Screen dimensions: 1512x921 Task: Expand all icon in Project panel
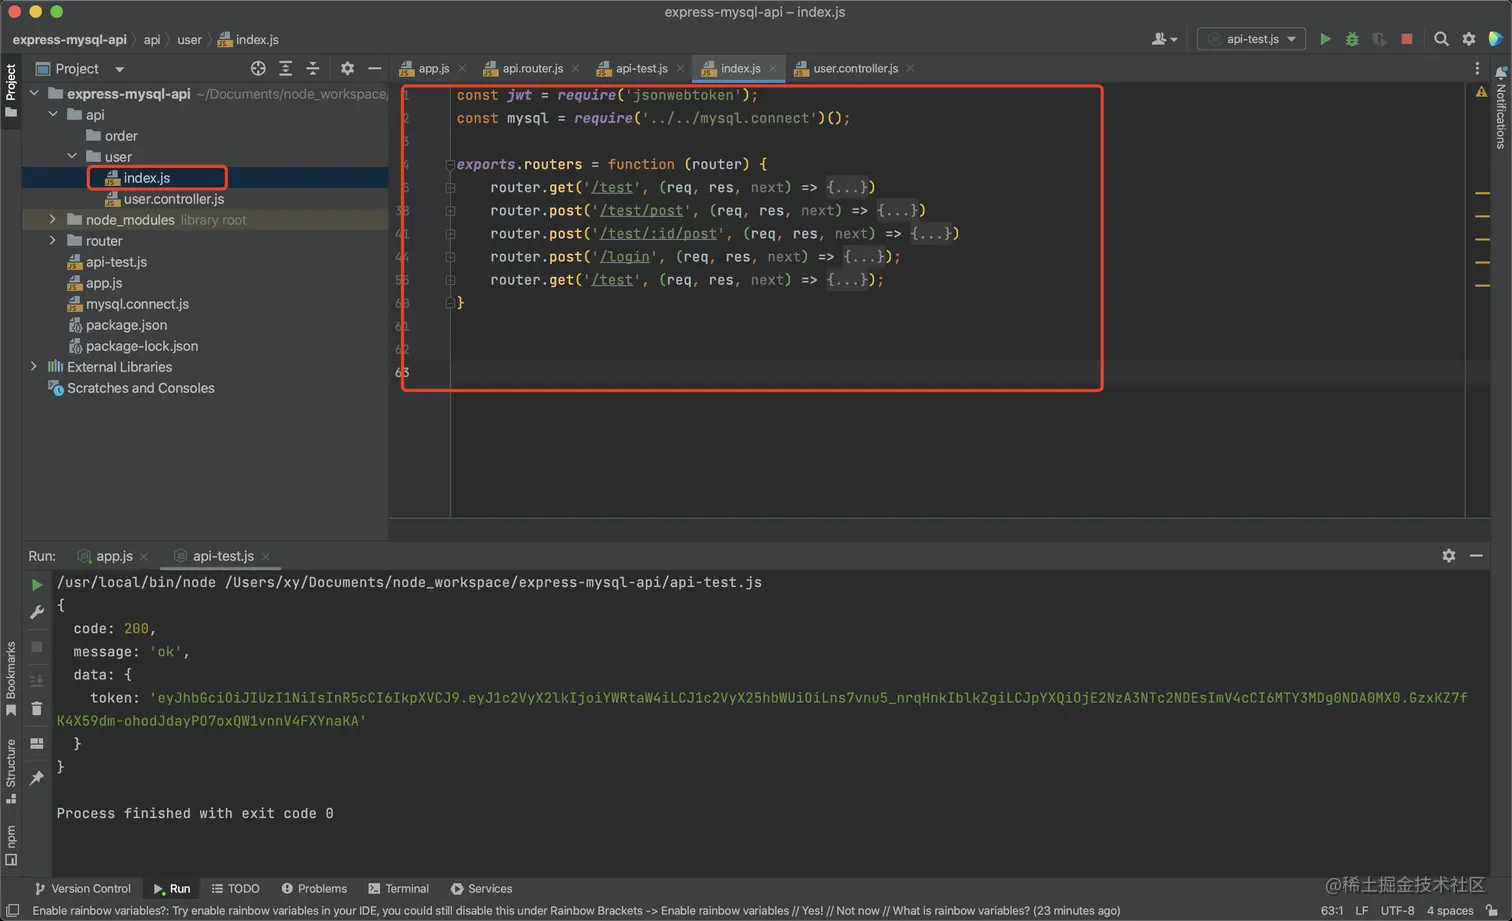[x=286, y=68]
